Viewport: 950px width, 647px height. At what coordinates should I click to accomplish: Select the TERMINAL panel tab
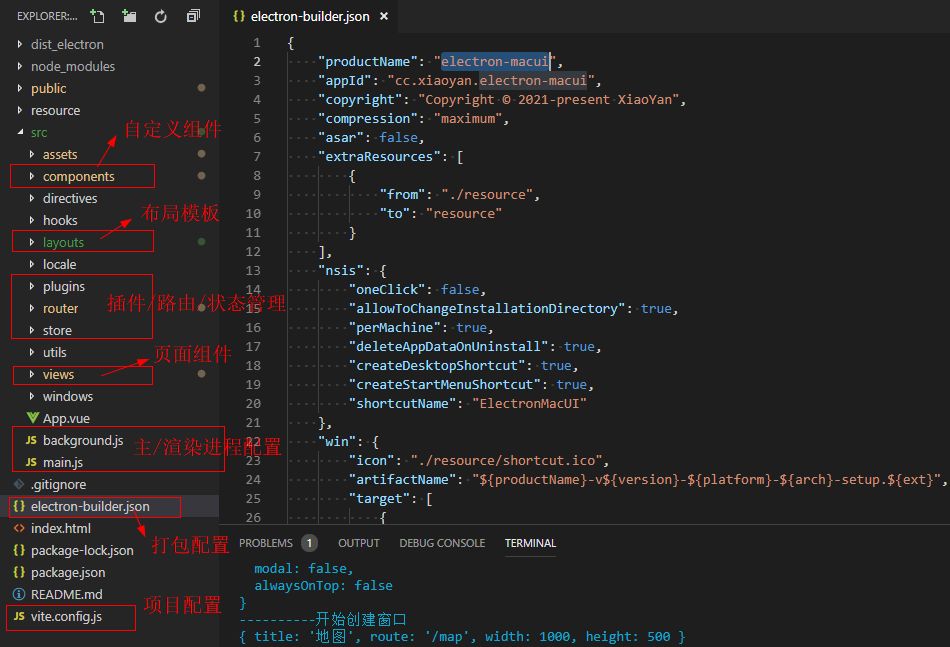529,543
